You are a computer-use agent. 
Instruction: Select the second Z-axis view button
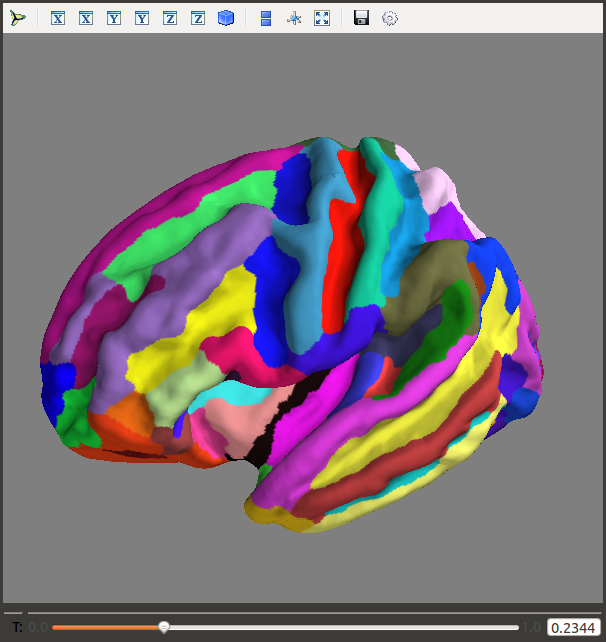tap(198, 18)
